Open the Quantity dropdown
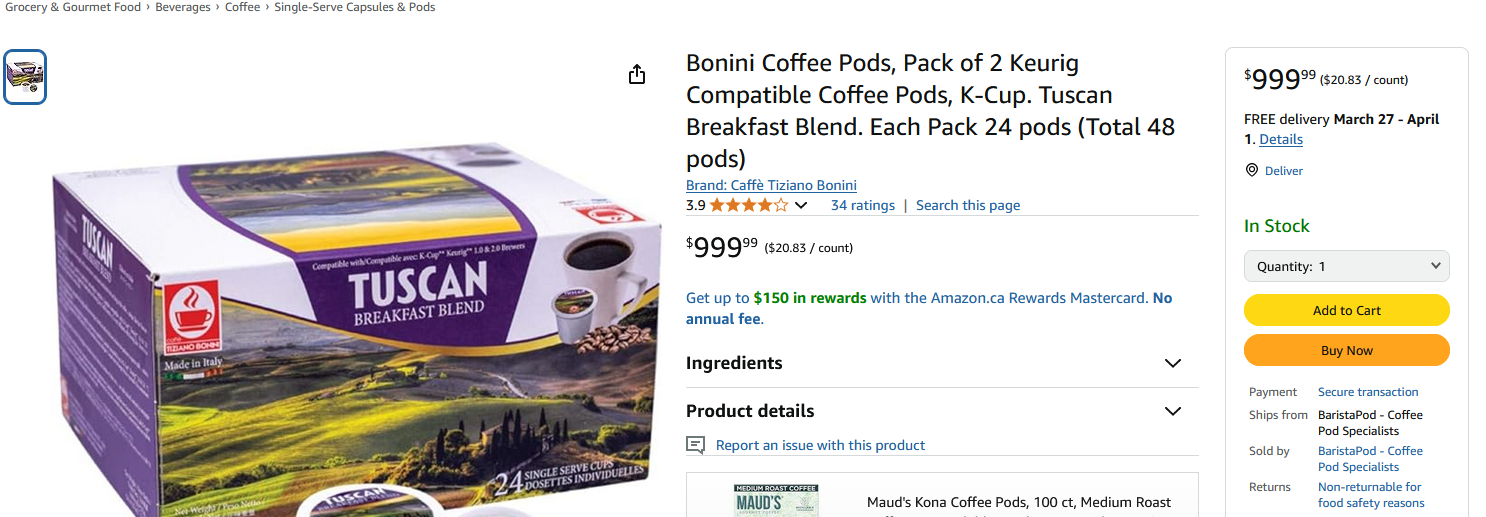 click(x=1346, y=266)
